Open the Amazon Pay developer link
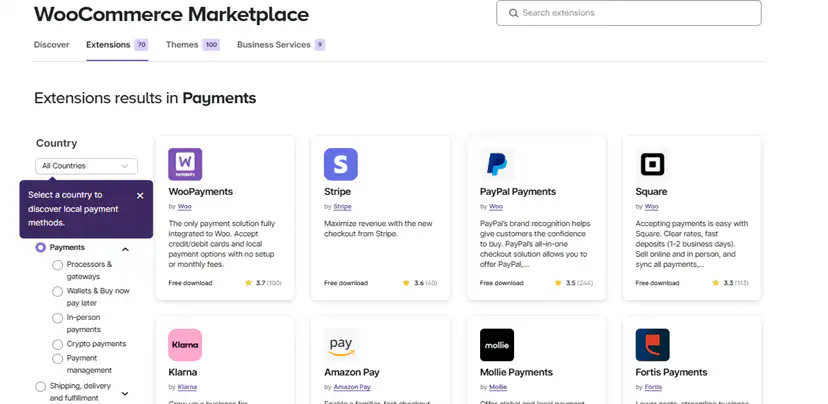Screen dimensions: 828x404 coord(352,387)
